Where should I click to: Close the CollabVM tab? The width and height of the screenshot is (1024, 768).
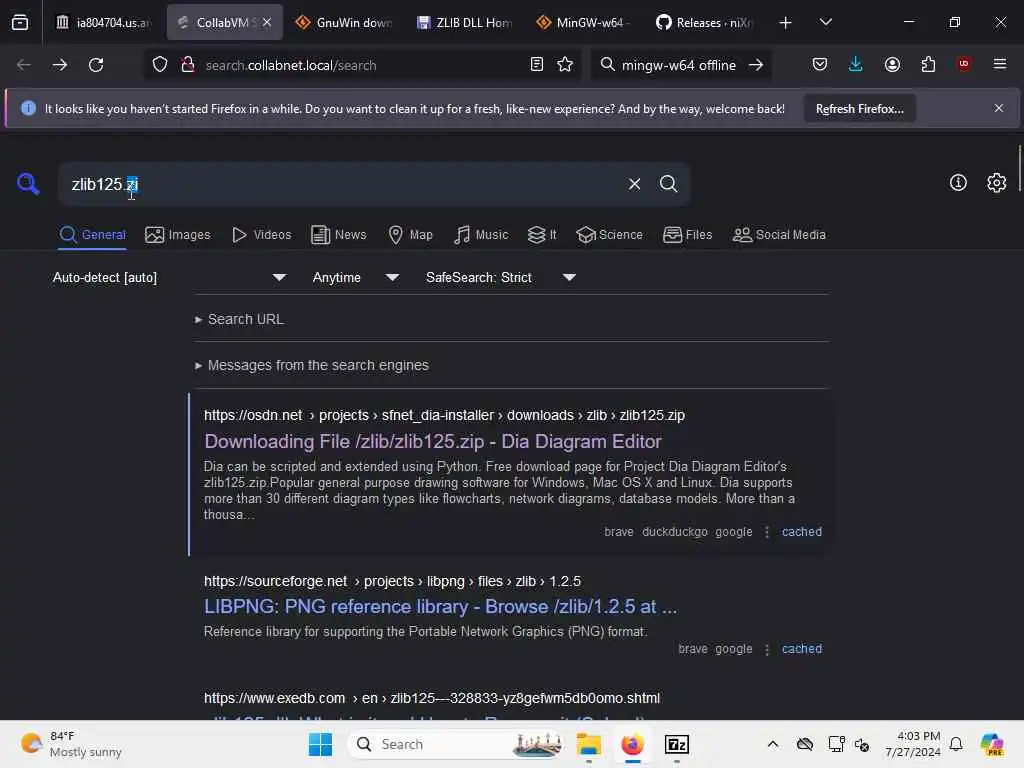pos(267,23)
